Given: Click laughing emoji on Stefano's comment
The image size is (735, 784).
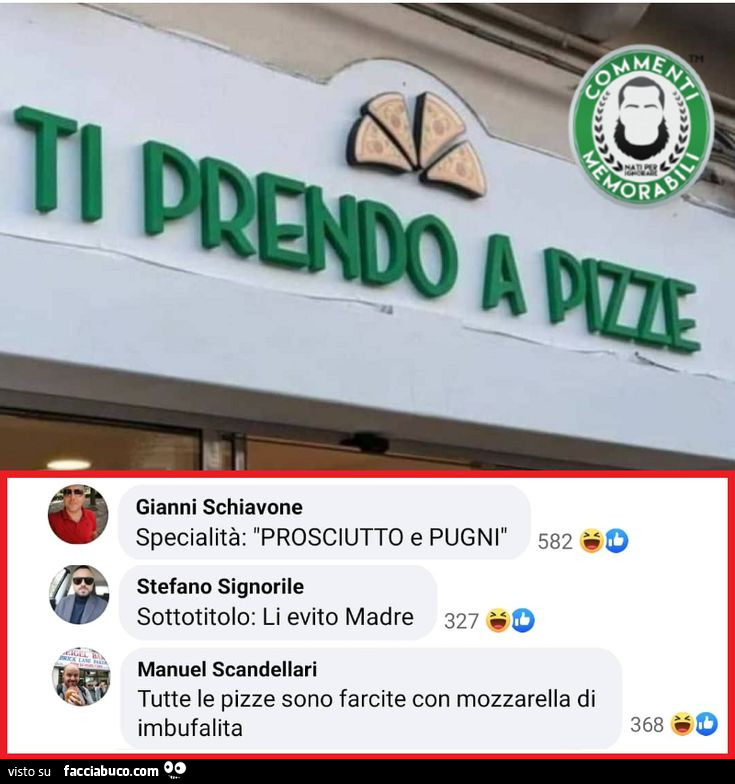Looking at the screenshot, I should pos(498,620).
